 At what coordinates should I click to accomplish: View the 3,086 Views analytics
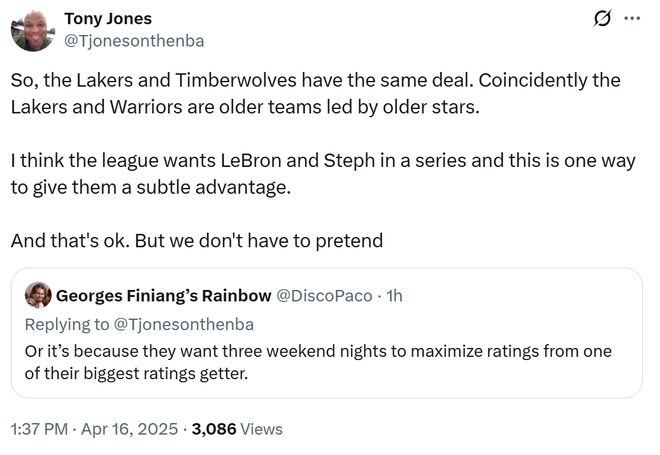(x=237, y=429)
